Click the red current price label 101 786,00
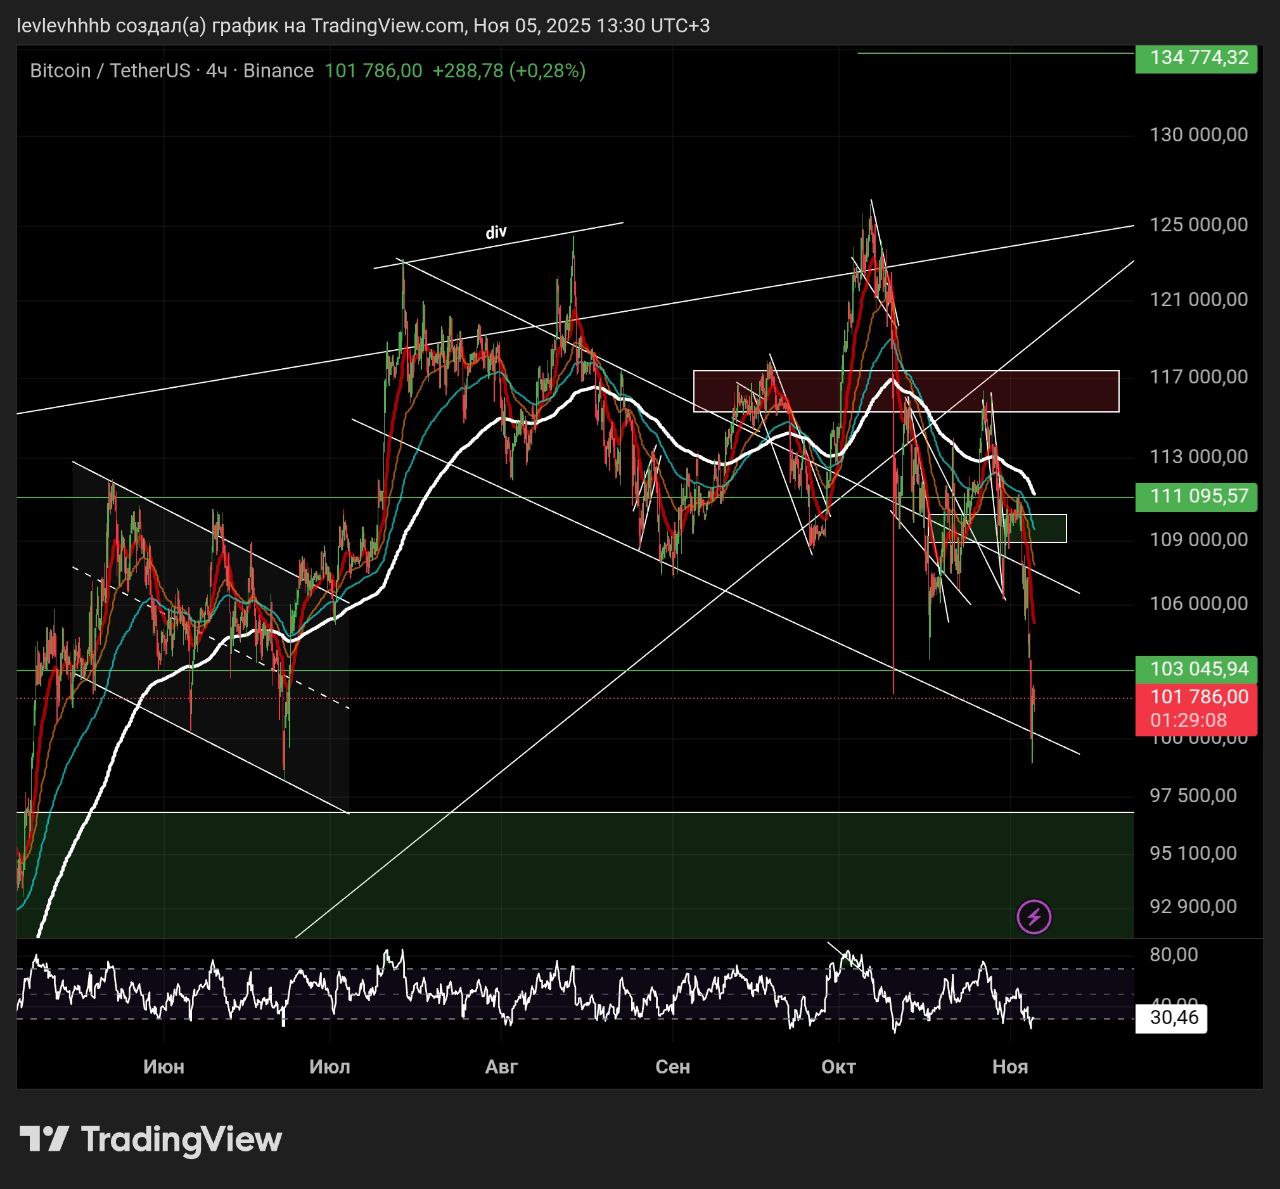1280x1189 pixels. click(x=1197, y=697)
